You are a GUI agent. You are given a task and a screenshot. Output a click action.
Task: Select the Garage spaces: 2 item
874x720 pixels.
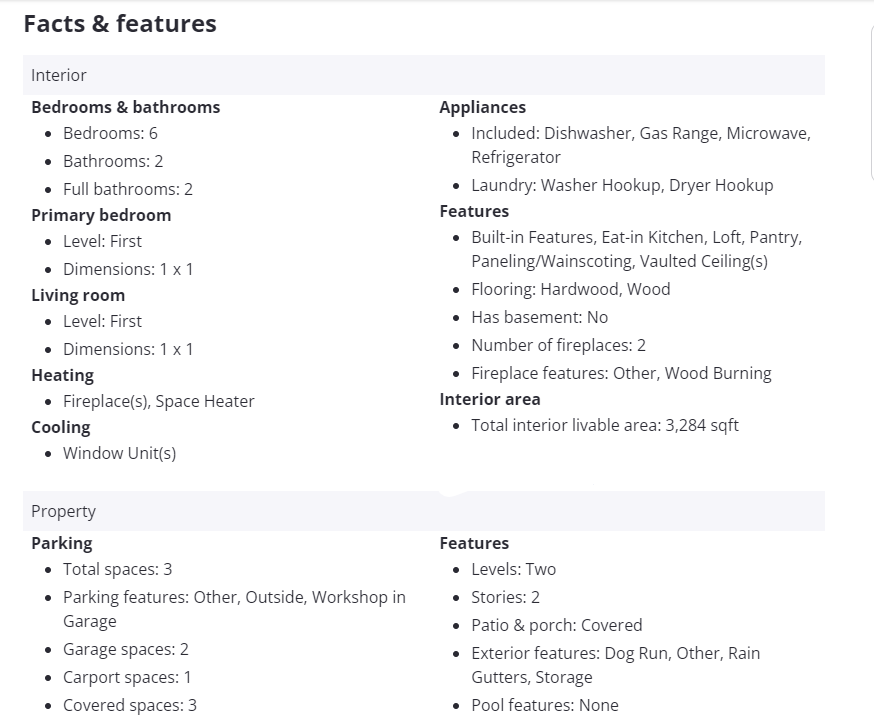click(126, 649)
